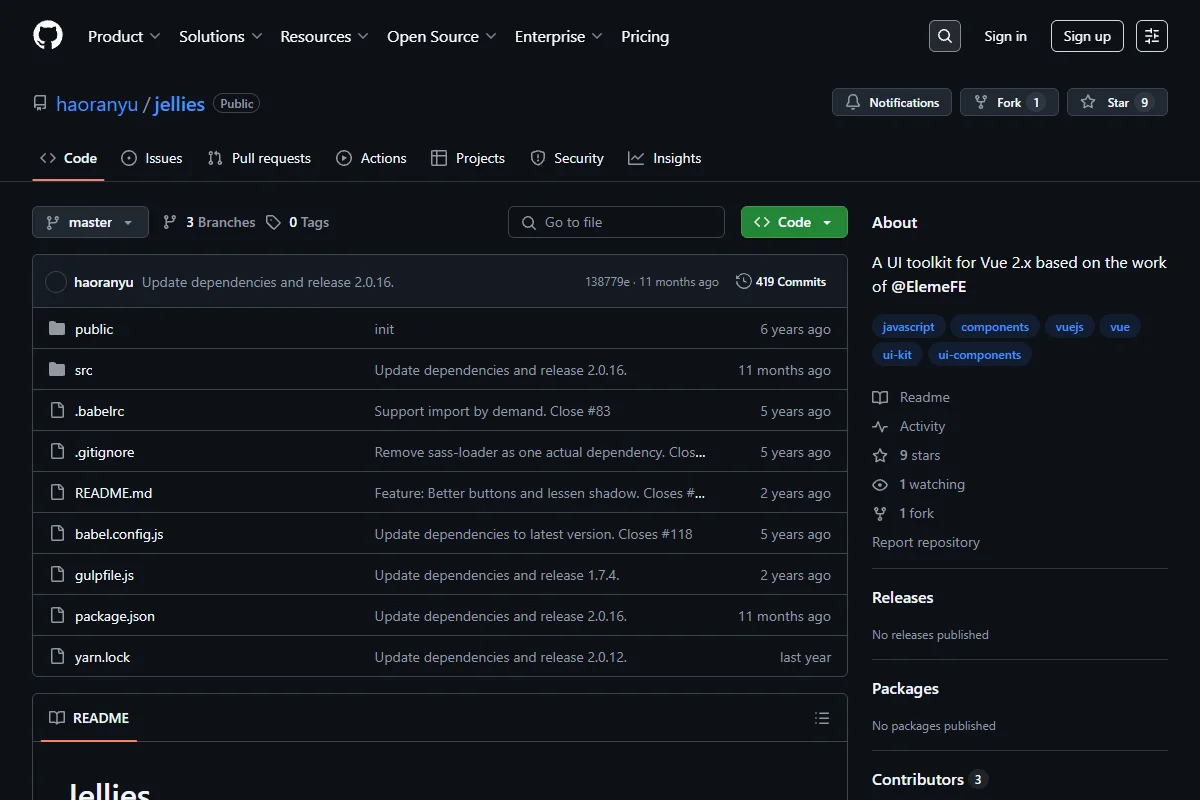Click the Sign up button

click(1087, 36)
